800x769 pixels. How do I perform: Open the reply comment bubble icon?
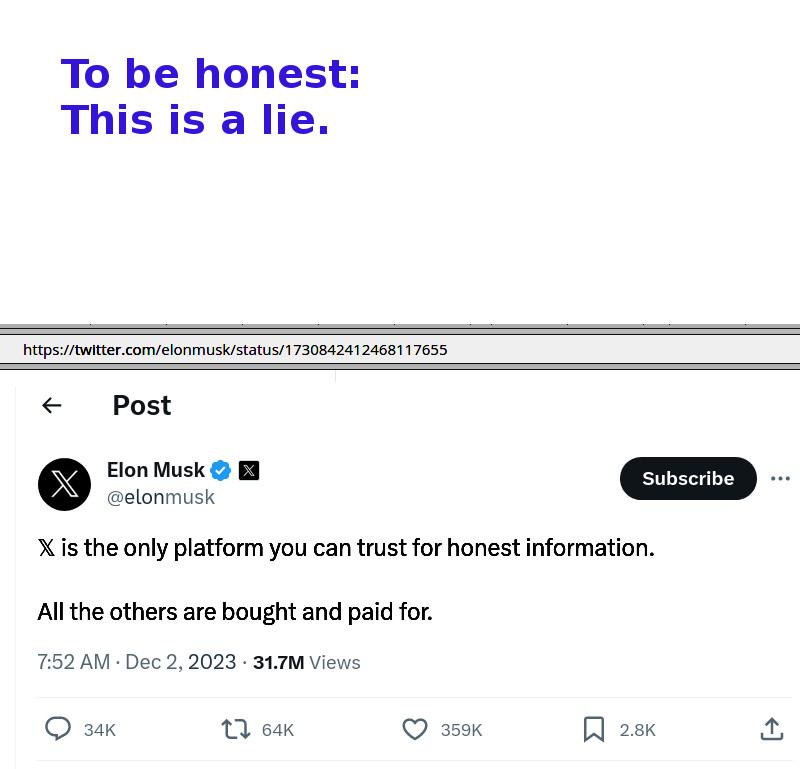[58, 729]
